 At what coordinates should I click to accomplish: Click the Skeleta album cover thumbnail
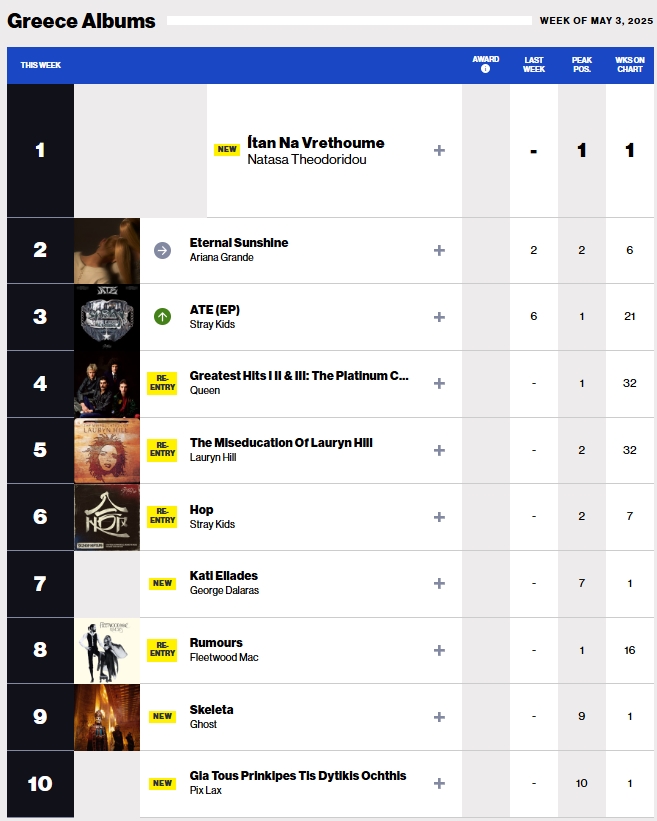coord(107,717)
